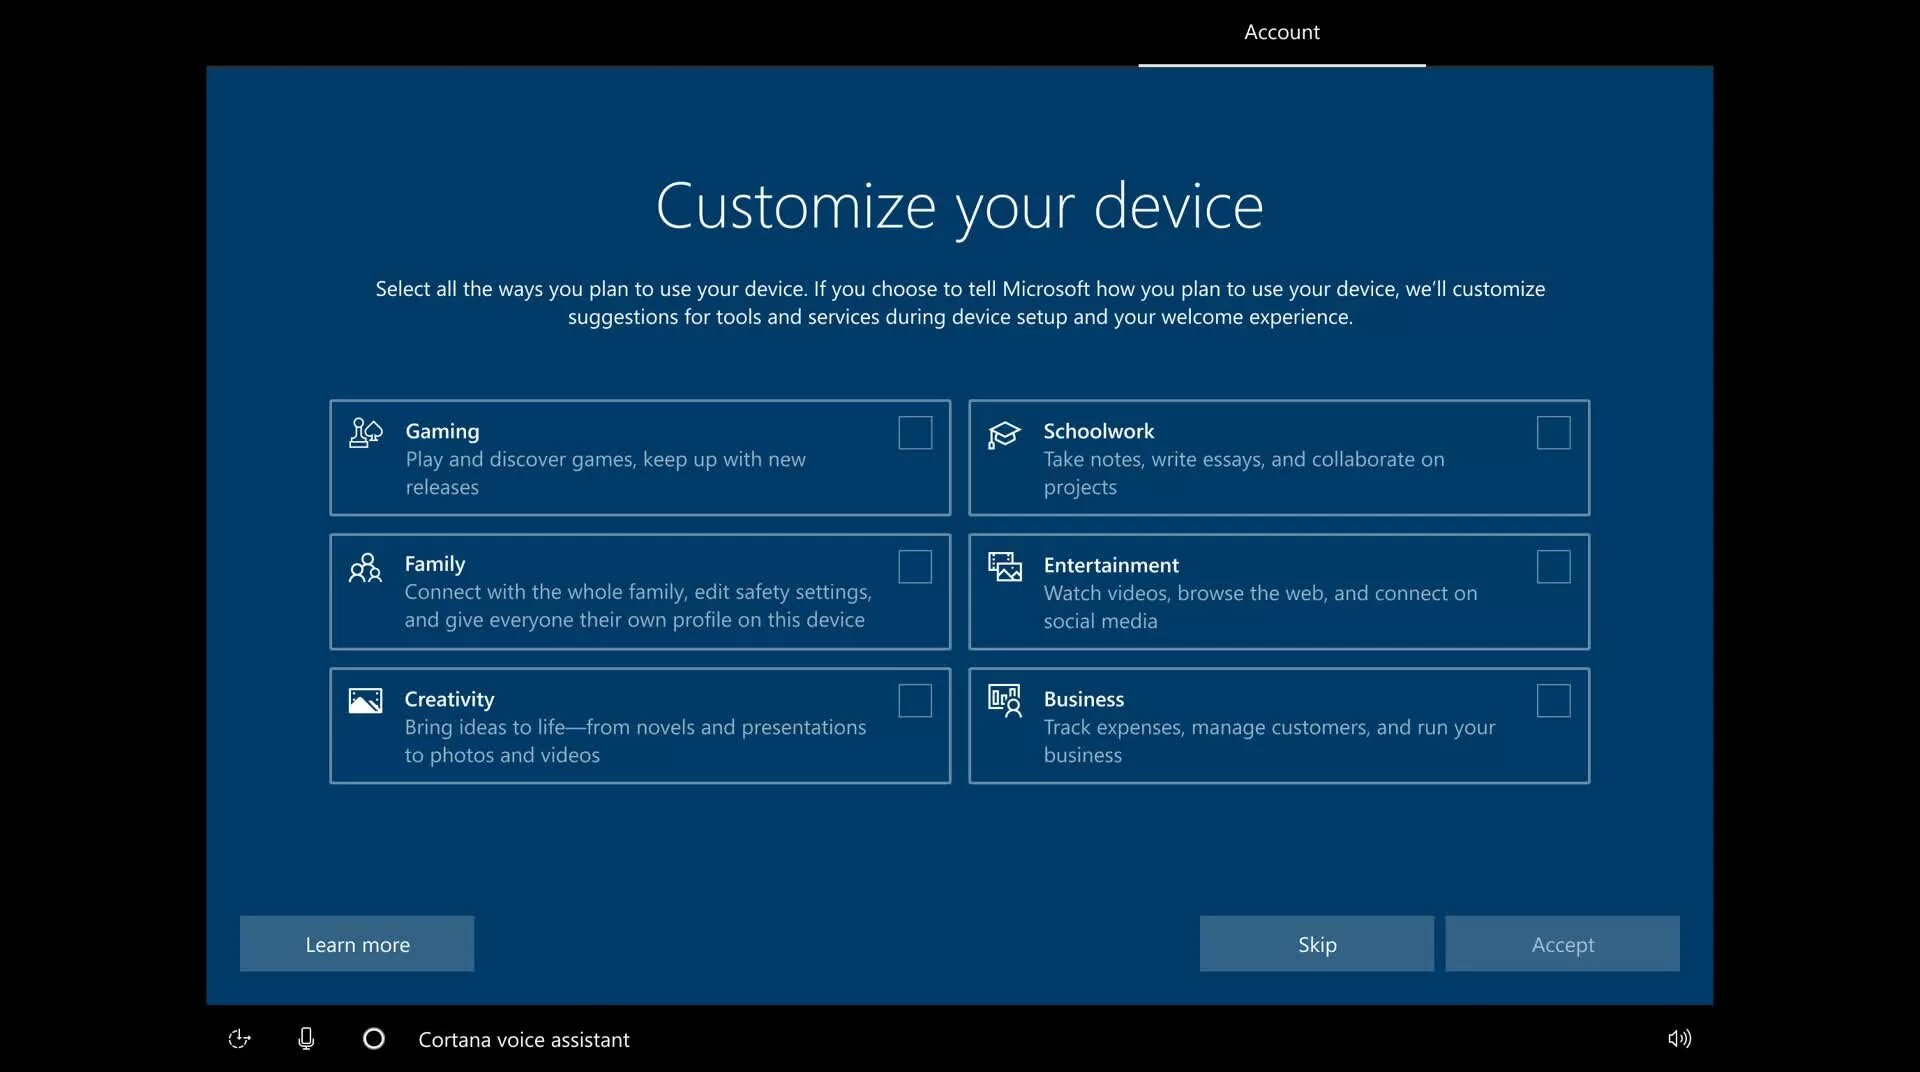Click the Learn more button
The width and height of the screenshot is (1920, 1072).
pyautogui.click(x=356, y=943)
